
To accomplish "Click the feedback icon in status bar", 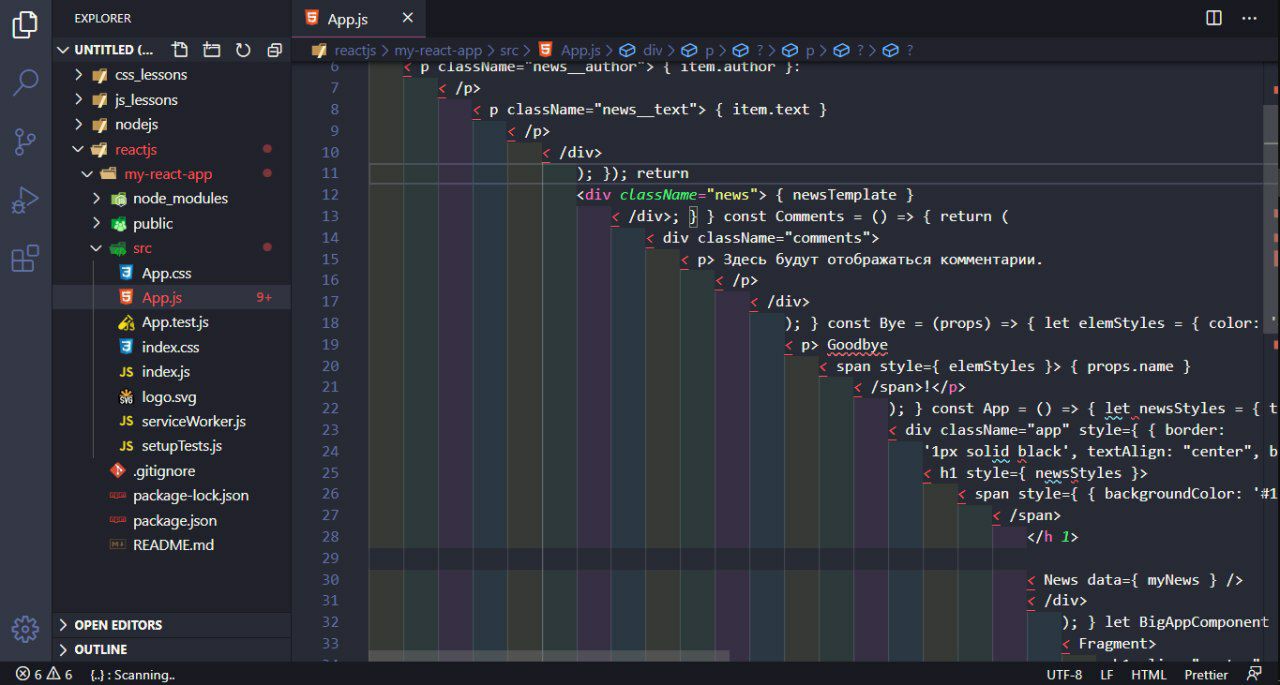I will (1254, 674).
